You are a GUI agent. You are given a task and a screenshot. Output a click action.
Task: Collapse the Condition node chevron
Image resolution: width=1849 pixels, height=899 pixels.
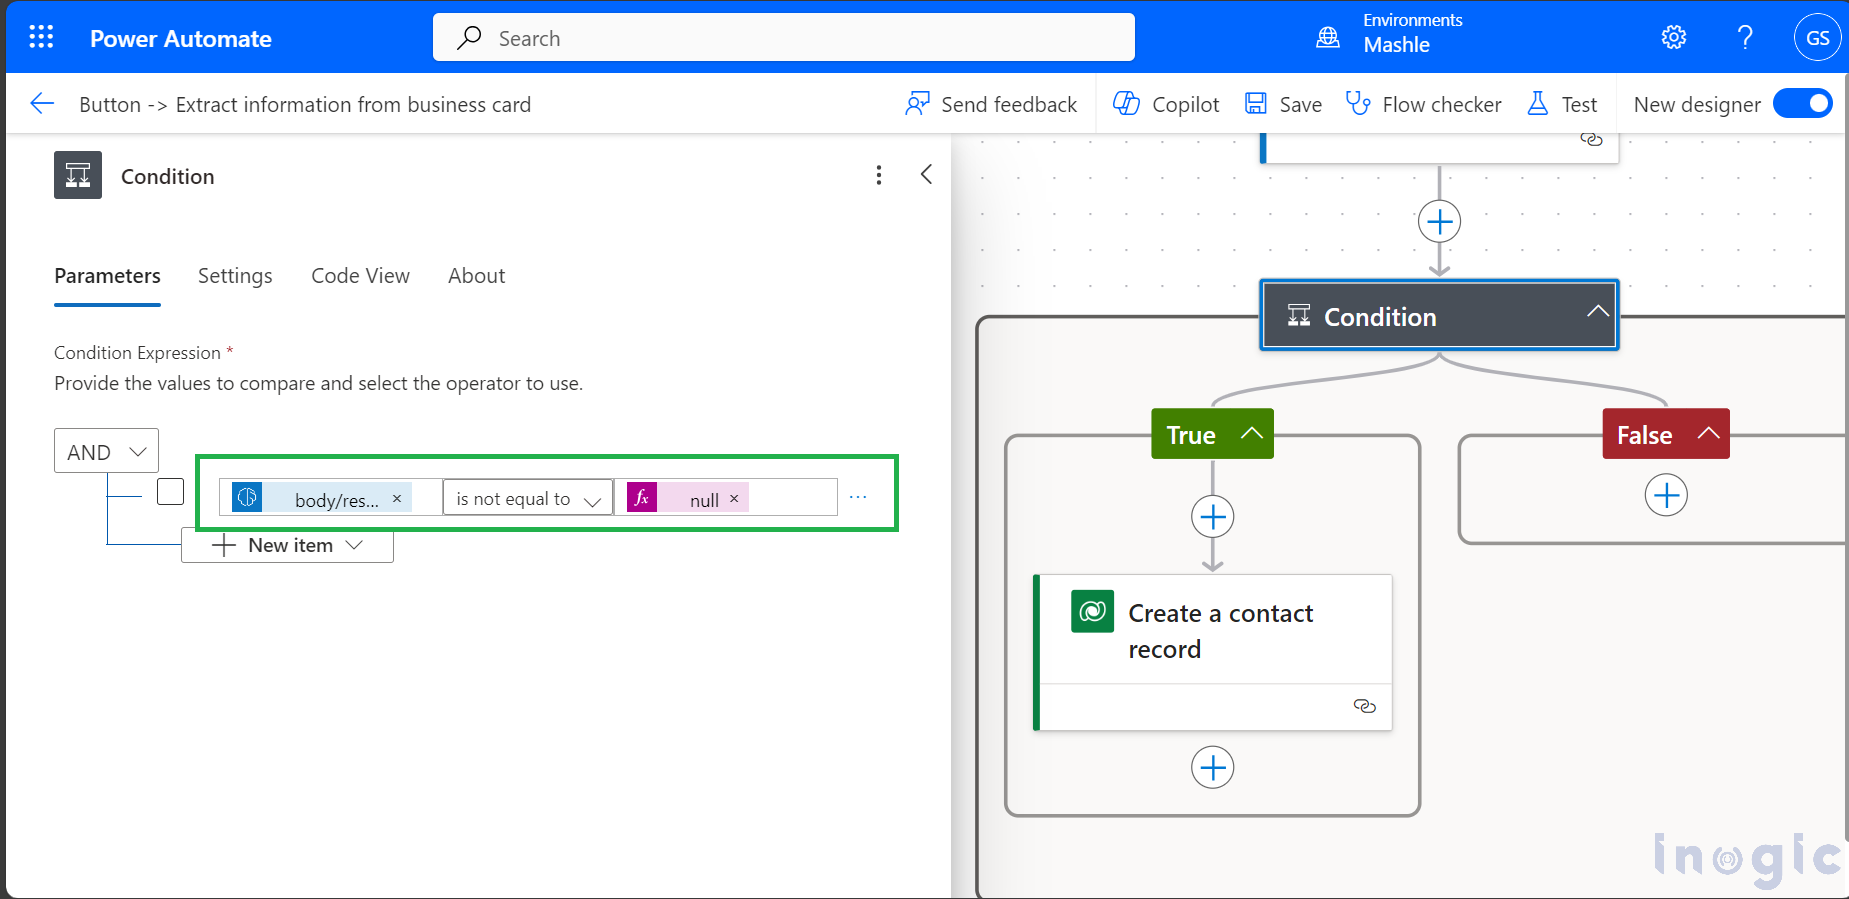1597,311
